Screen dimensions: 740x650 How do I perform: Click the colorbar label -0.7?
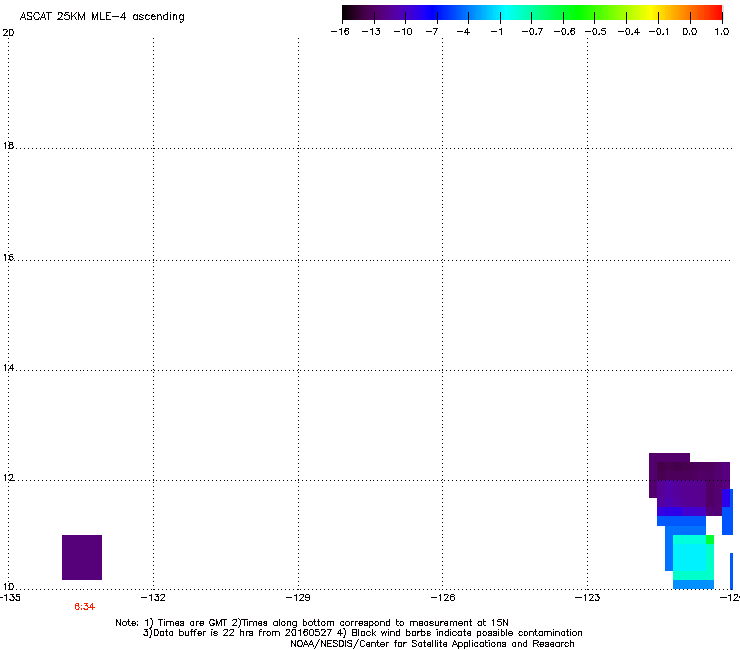(x=532, y=32)
